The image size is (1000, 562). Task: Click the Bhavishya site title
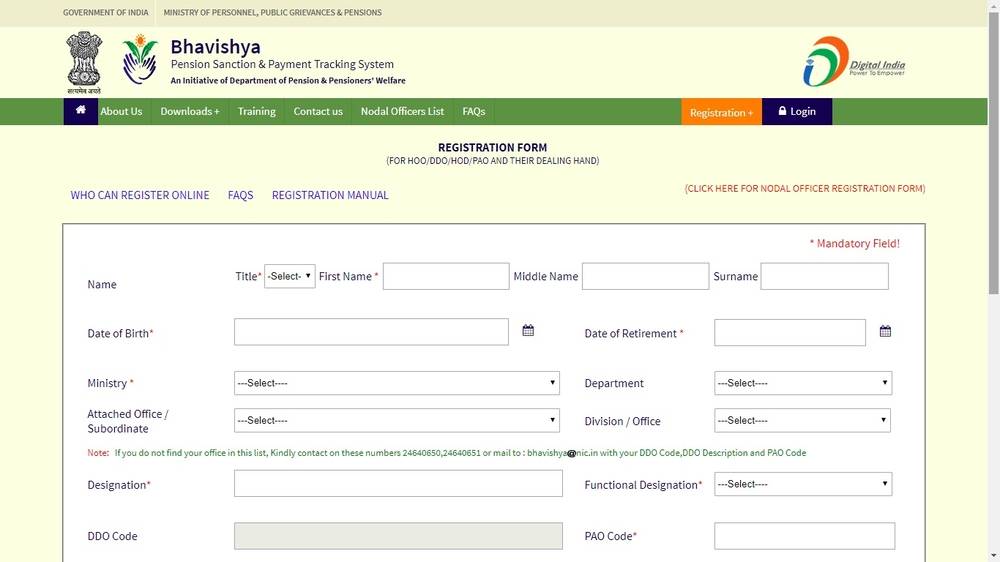pos(216,47)
